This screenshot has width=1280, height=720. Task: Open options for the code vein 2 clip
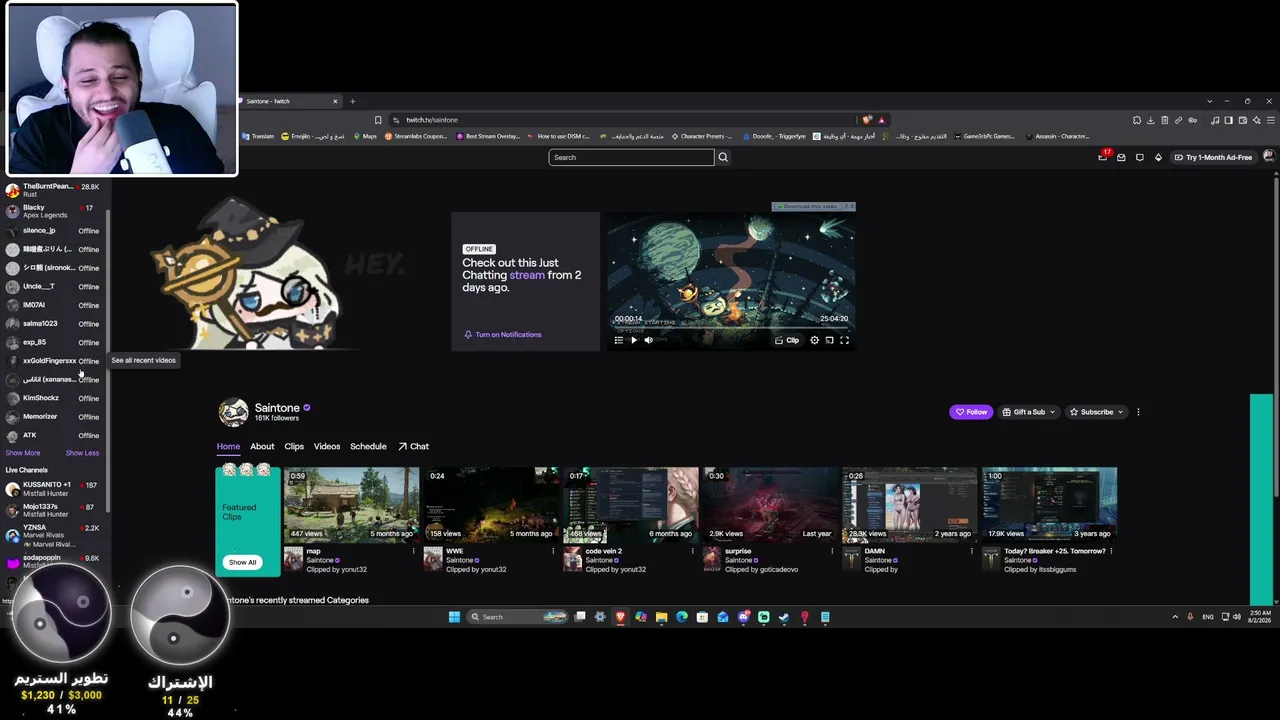click(692, 551)
